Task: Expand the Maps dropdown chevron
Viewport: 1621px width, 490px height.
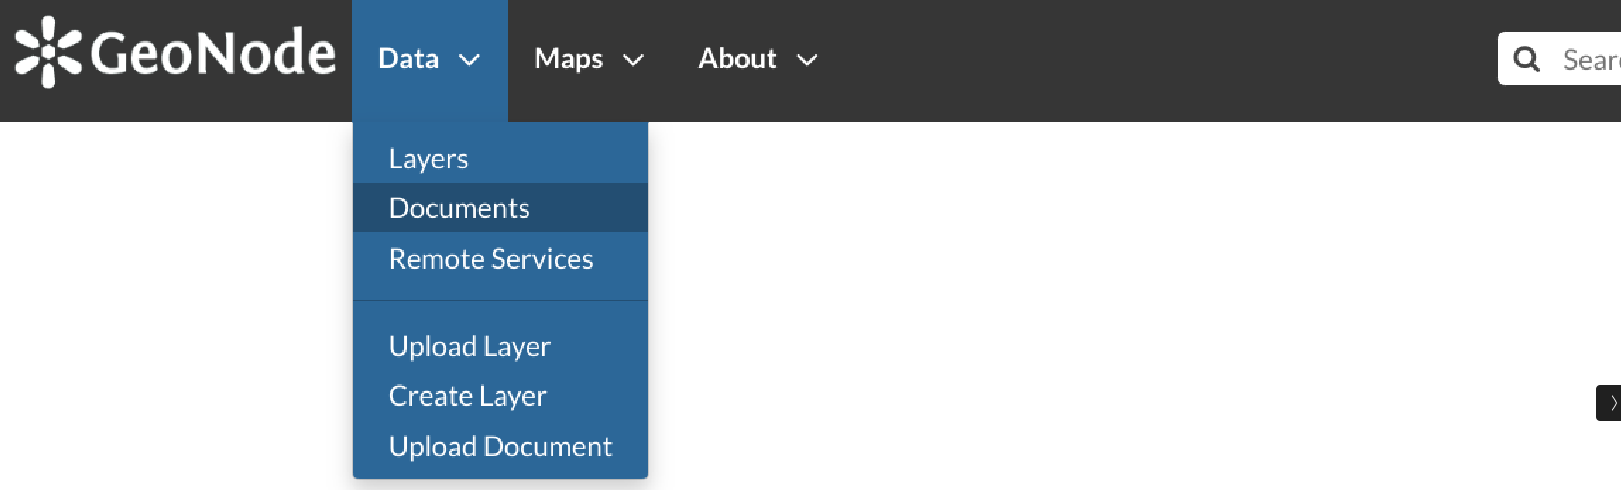Action: pos(633,61)
